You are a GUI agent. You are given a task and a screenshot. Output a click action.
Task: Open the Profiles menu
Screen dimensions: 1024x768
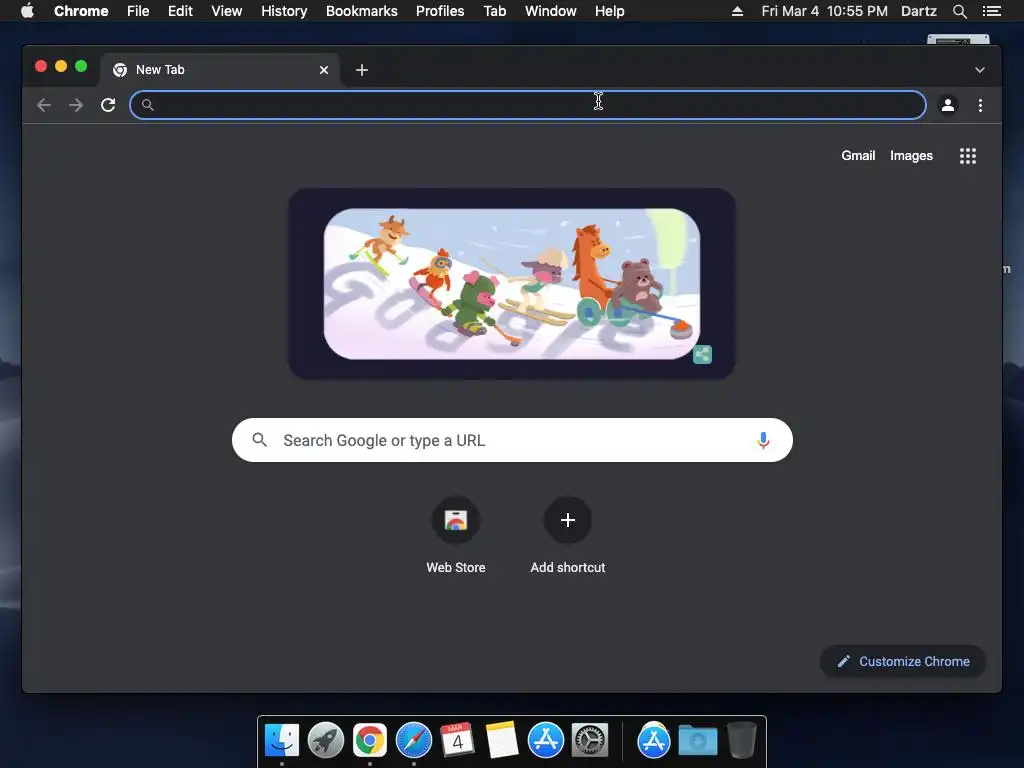point(440,11)
